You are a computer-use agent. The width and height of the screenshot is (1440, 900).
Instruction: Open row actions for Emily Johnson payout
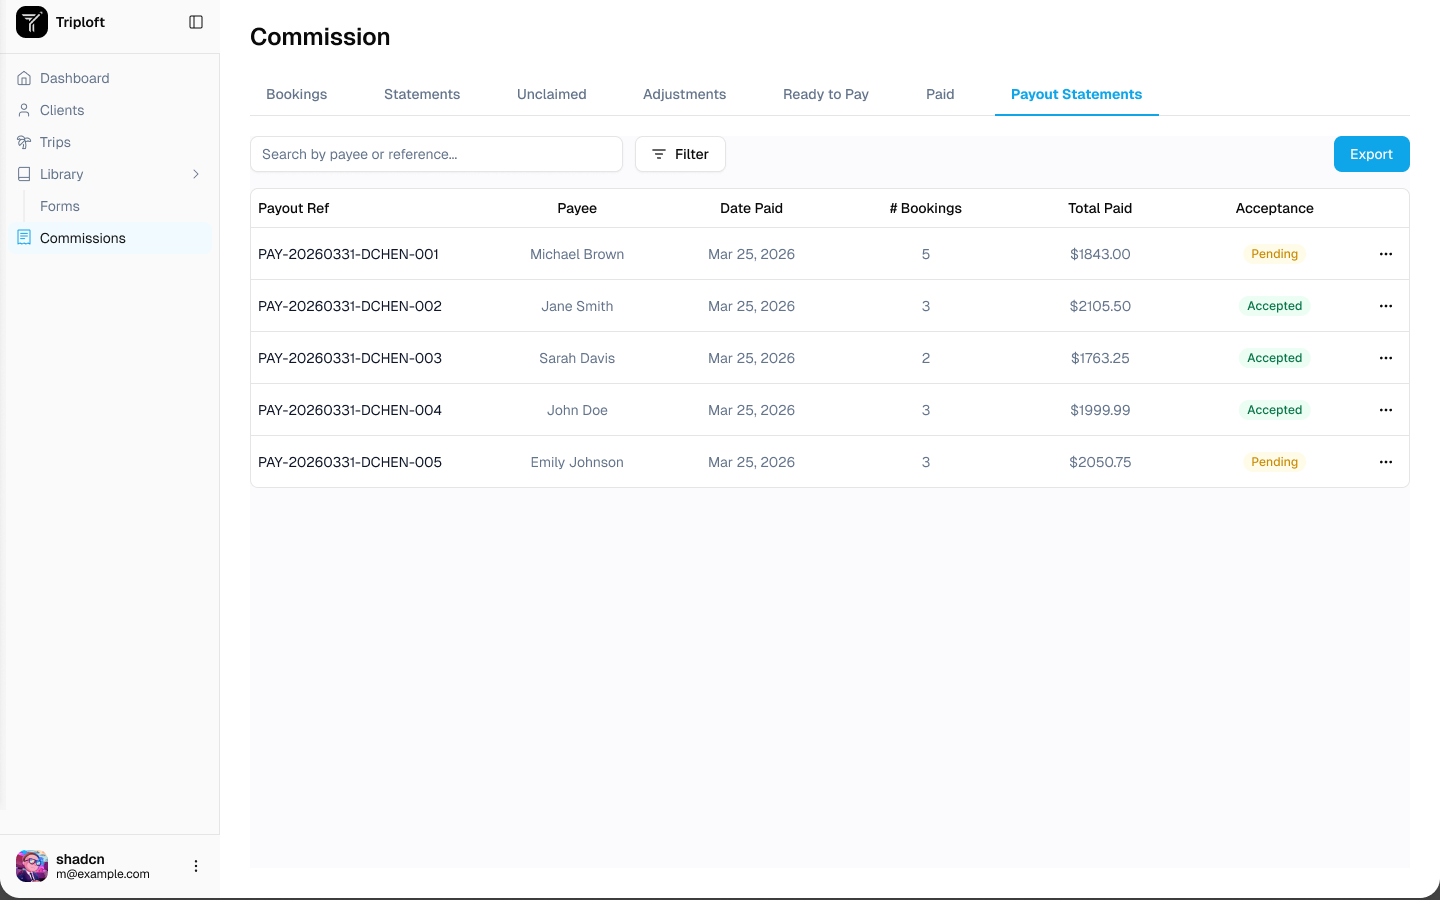(1386, 462)
